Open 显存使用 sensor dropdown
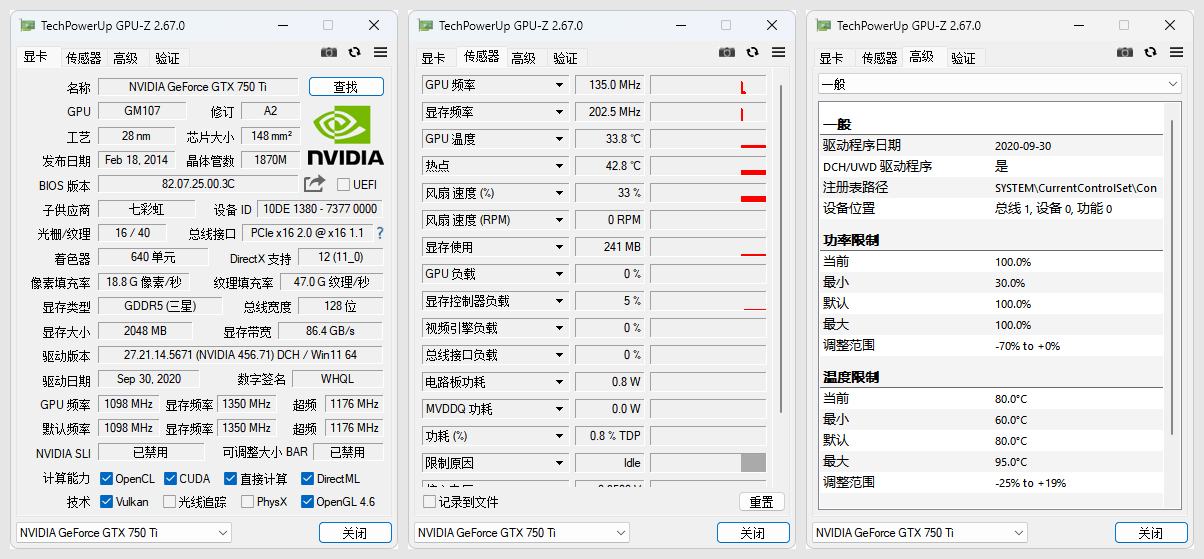 560,247
